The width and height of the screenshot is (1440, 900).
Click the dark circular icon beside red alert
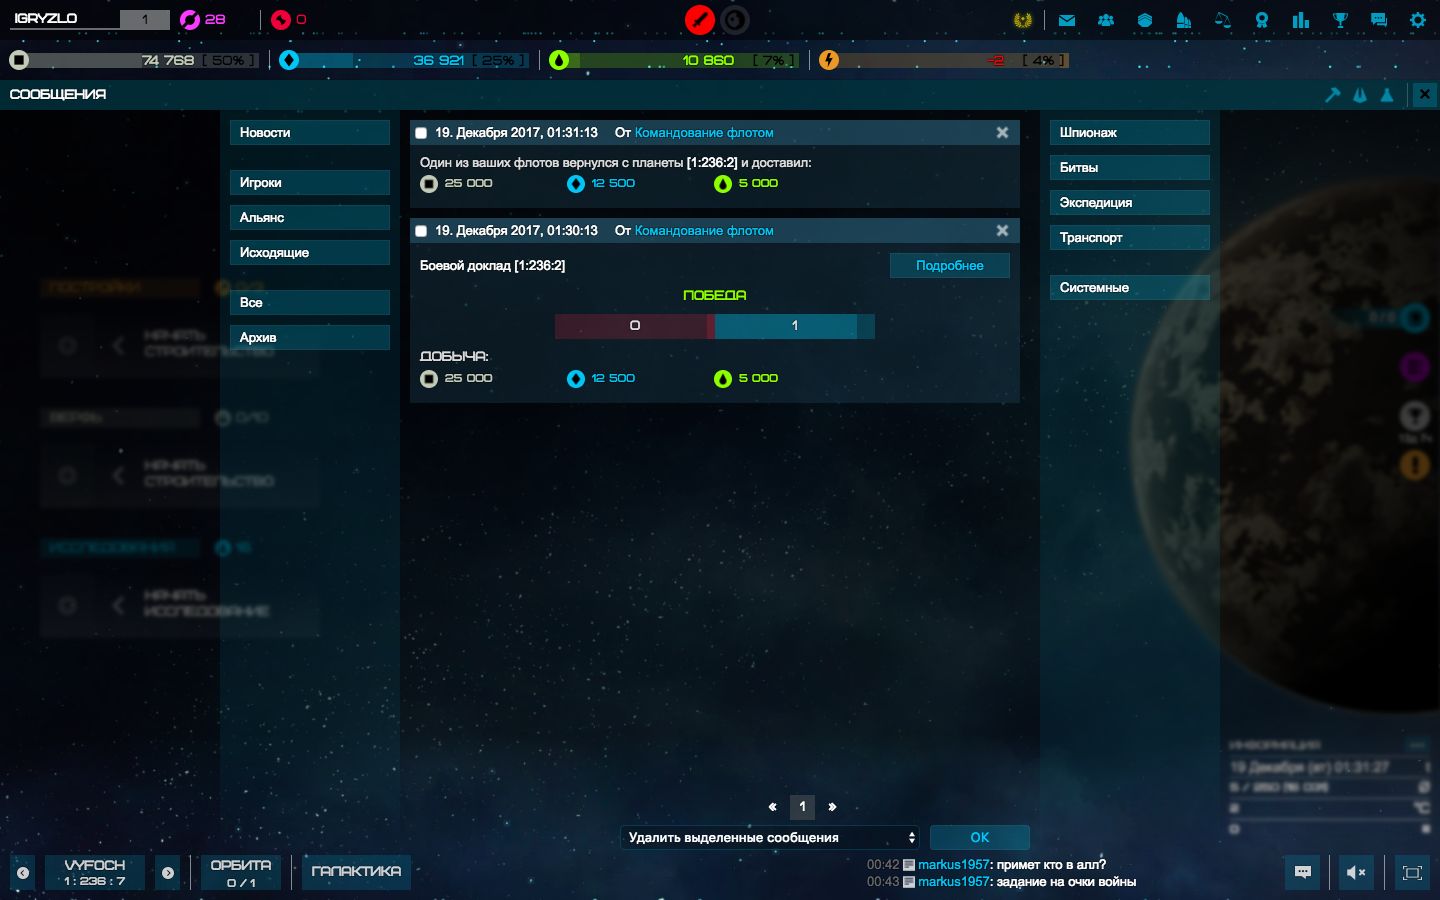pyautogui.click(x=735, y=20)
